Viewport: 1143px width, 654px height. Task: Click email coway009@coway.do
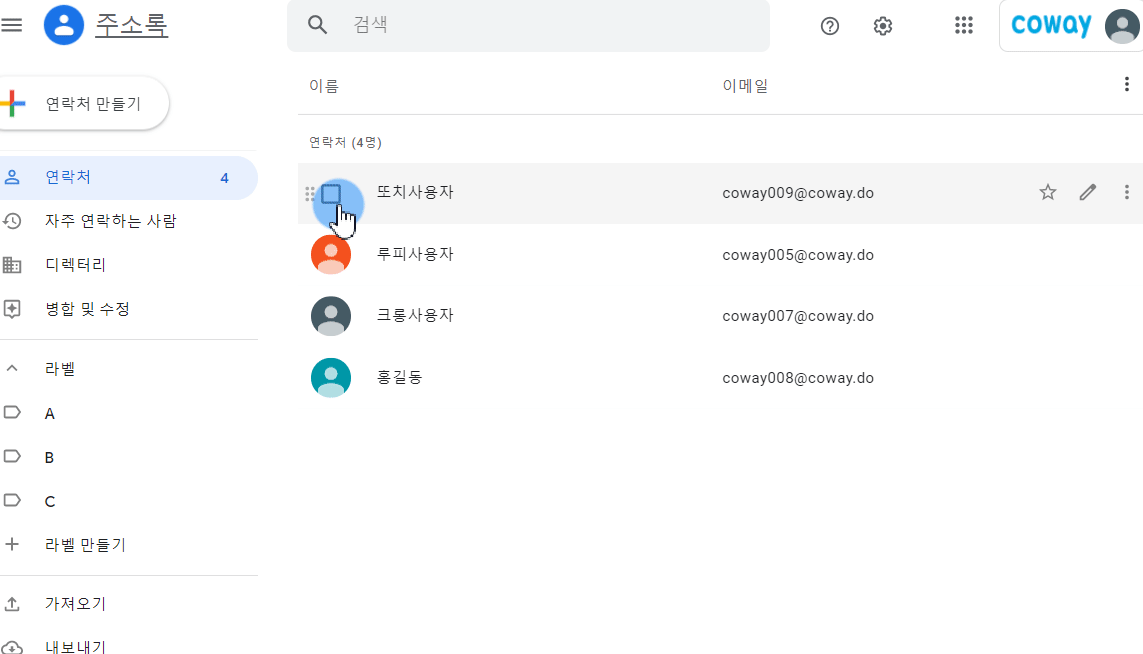tap(797, 193)
